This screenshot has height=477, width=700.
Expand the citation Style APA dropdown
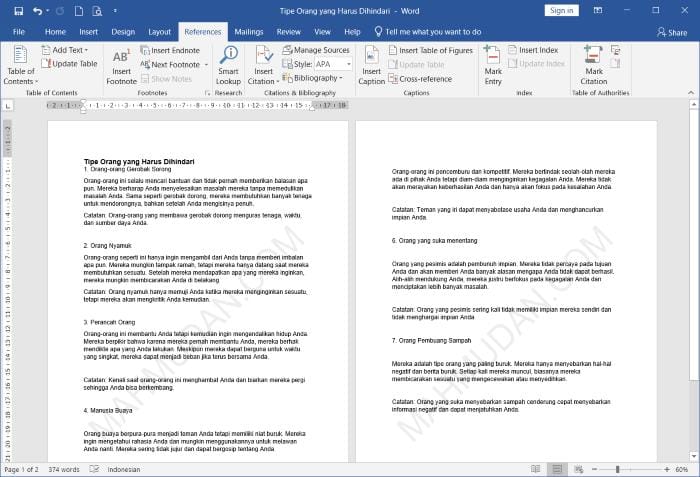(330, 64)
